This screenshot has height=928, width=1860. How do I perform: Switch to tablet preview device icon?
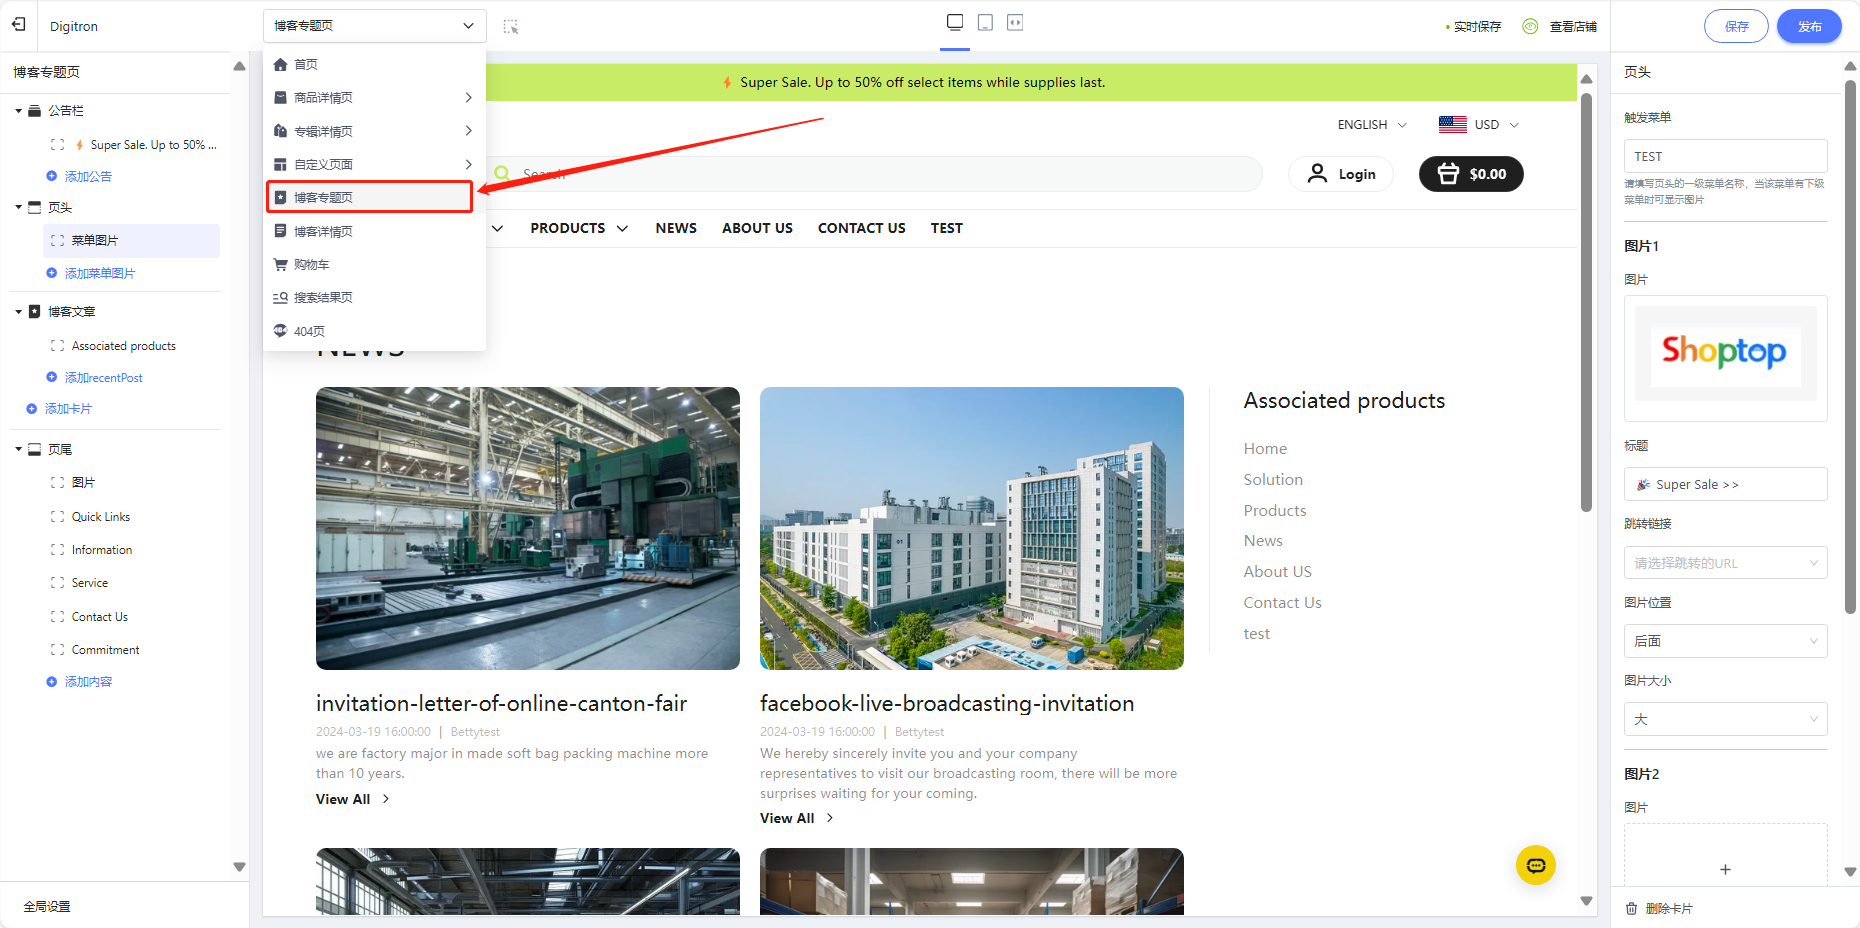985,22
